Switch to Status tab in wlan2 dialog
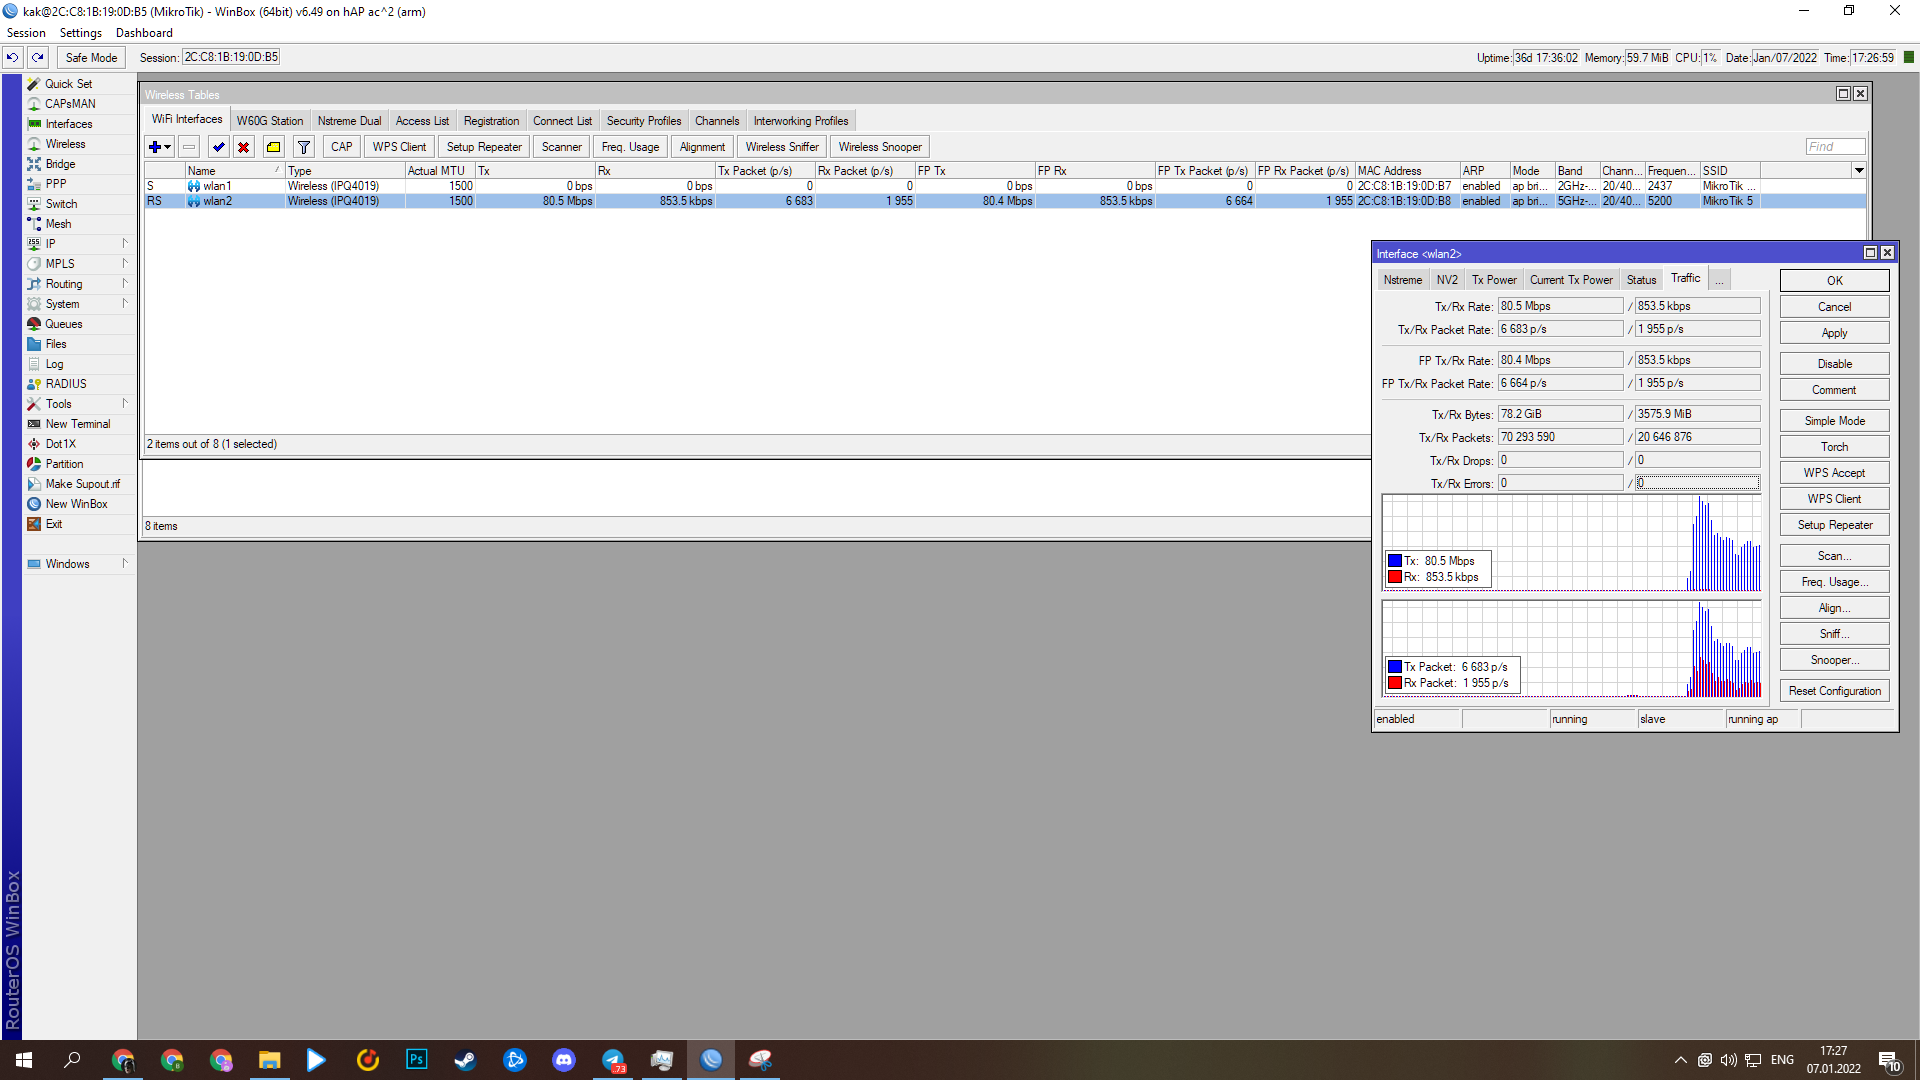 click(1641, 280)
